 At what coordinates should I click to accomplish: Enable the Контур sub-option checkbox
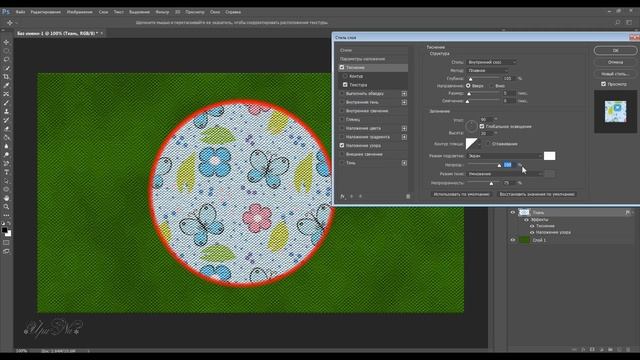(345, 76)
